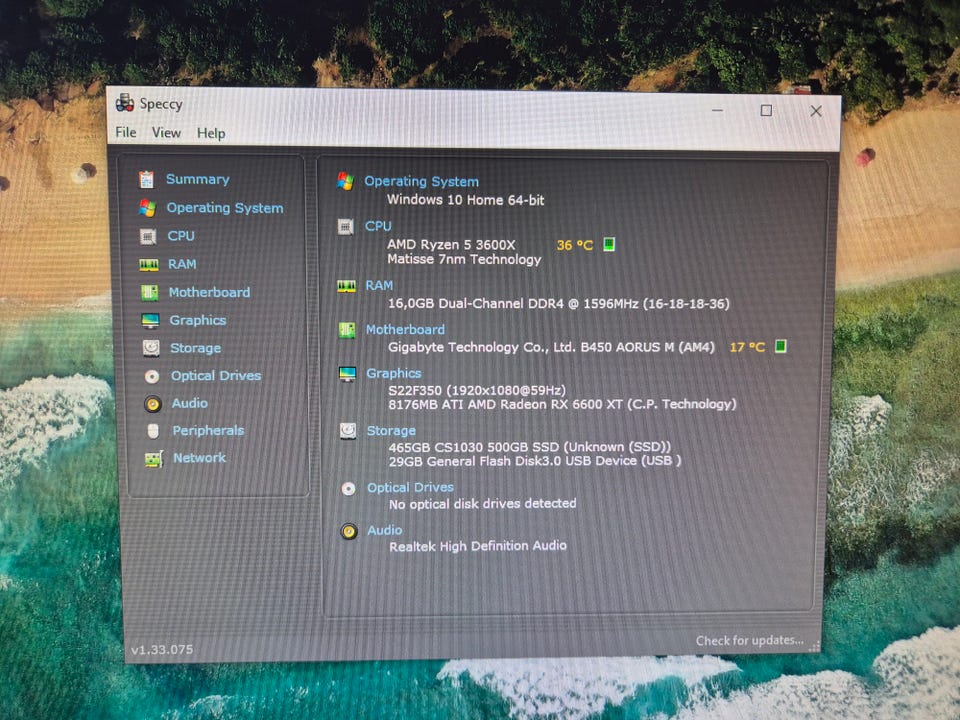
Task: Open Network section from the sidebar
Action: pyautogui.click(x=200, y=458)
